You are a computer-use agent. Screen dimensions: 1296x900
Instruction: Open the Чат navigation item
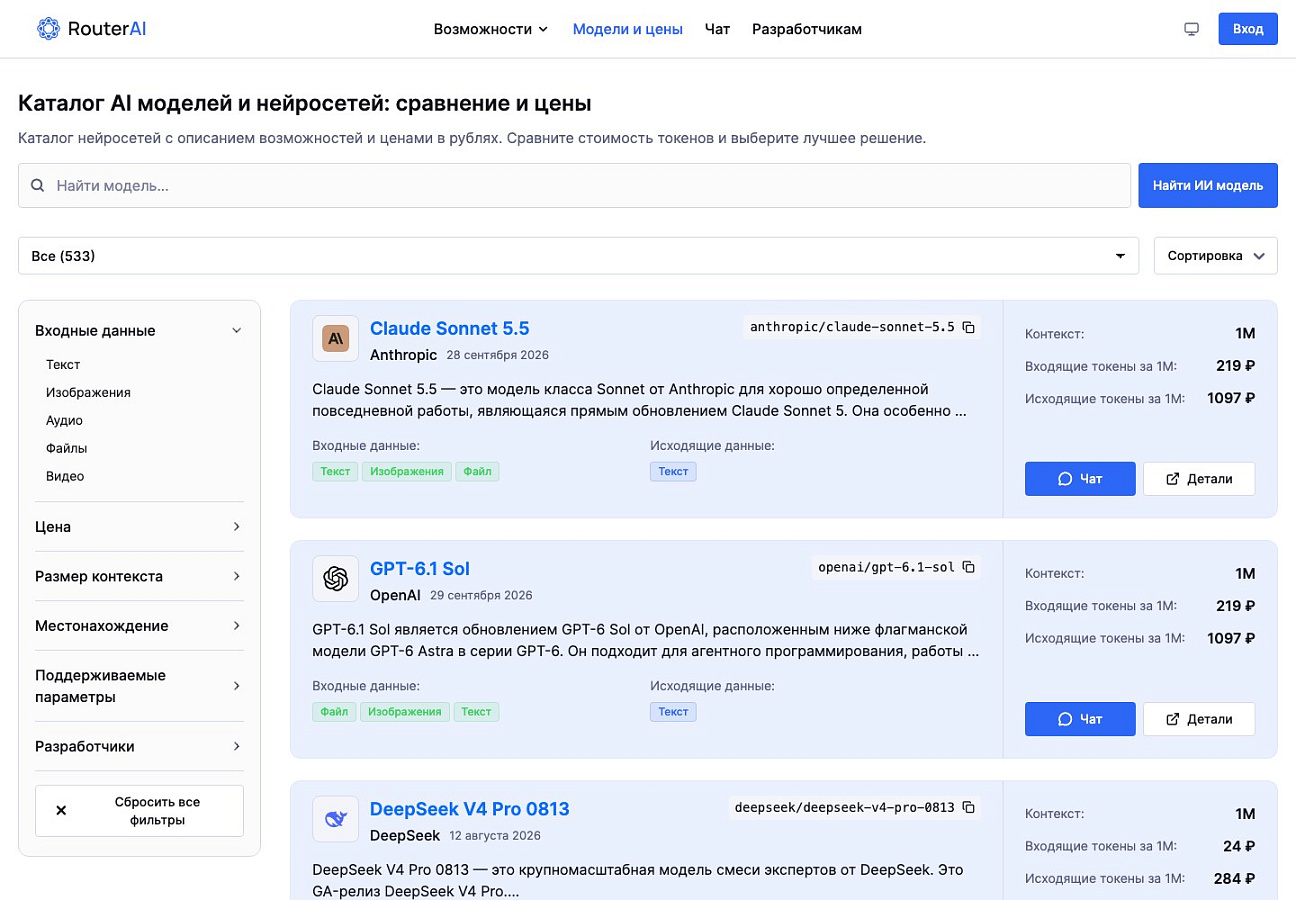[717, 29]
